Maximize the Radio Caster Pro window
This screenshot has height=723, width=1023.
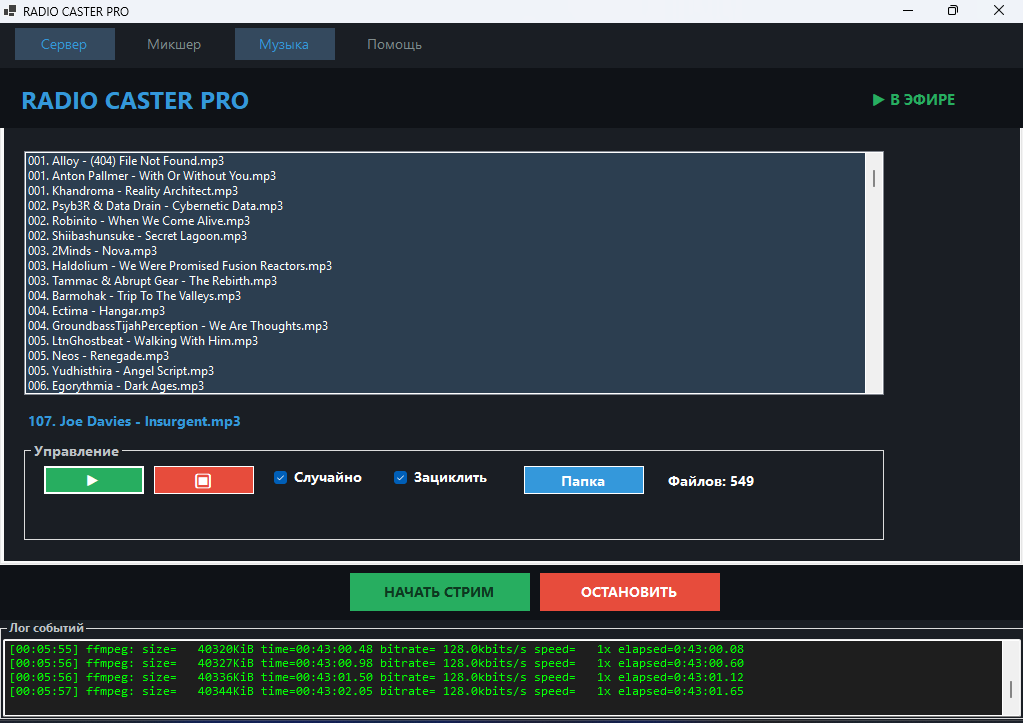click(952, 11)
